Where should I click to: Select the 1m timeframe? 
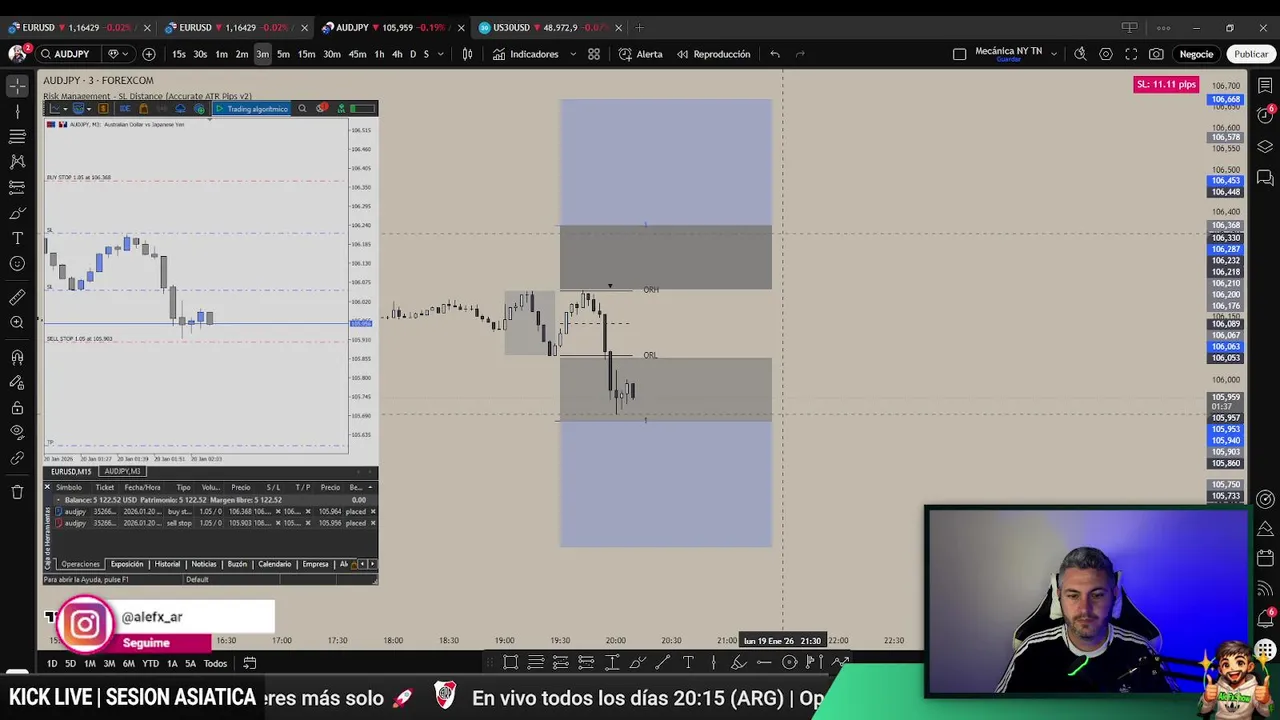(x=221, y=54)
